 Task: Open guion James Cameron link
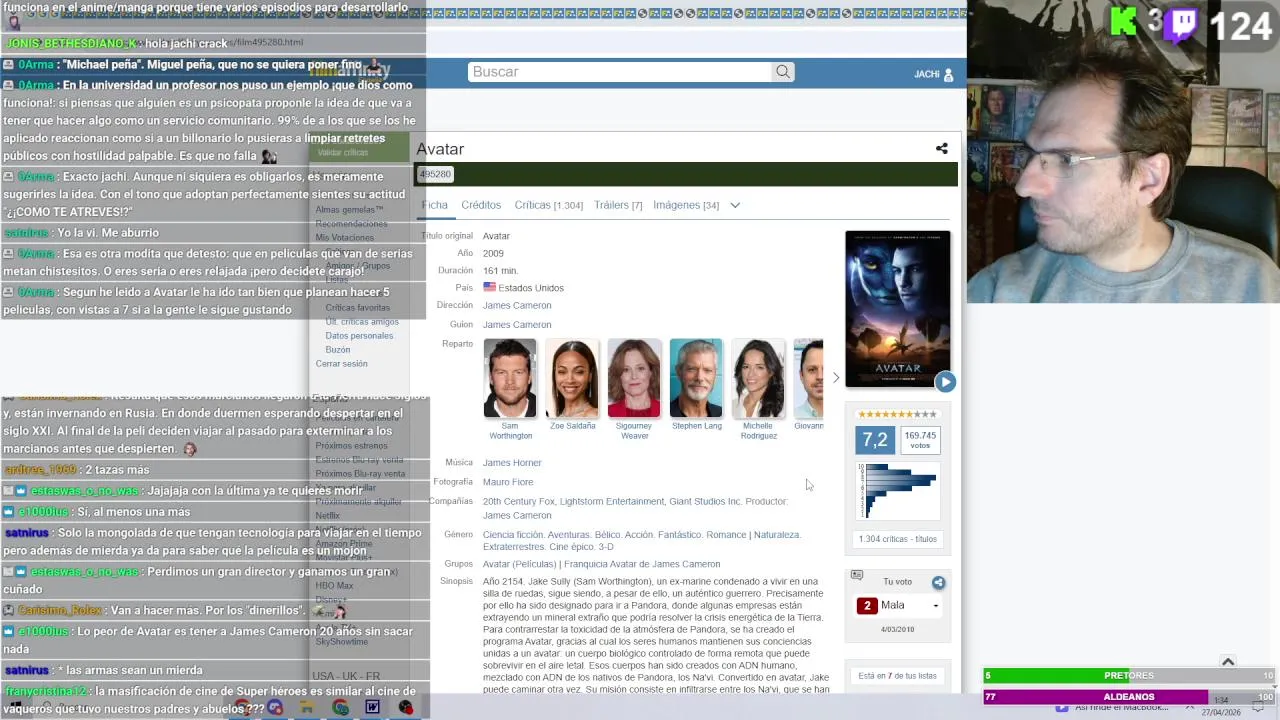click(517, 325)
